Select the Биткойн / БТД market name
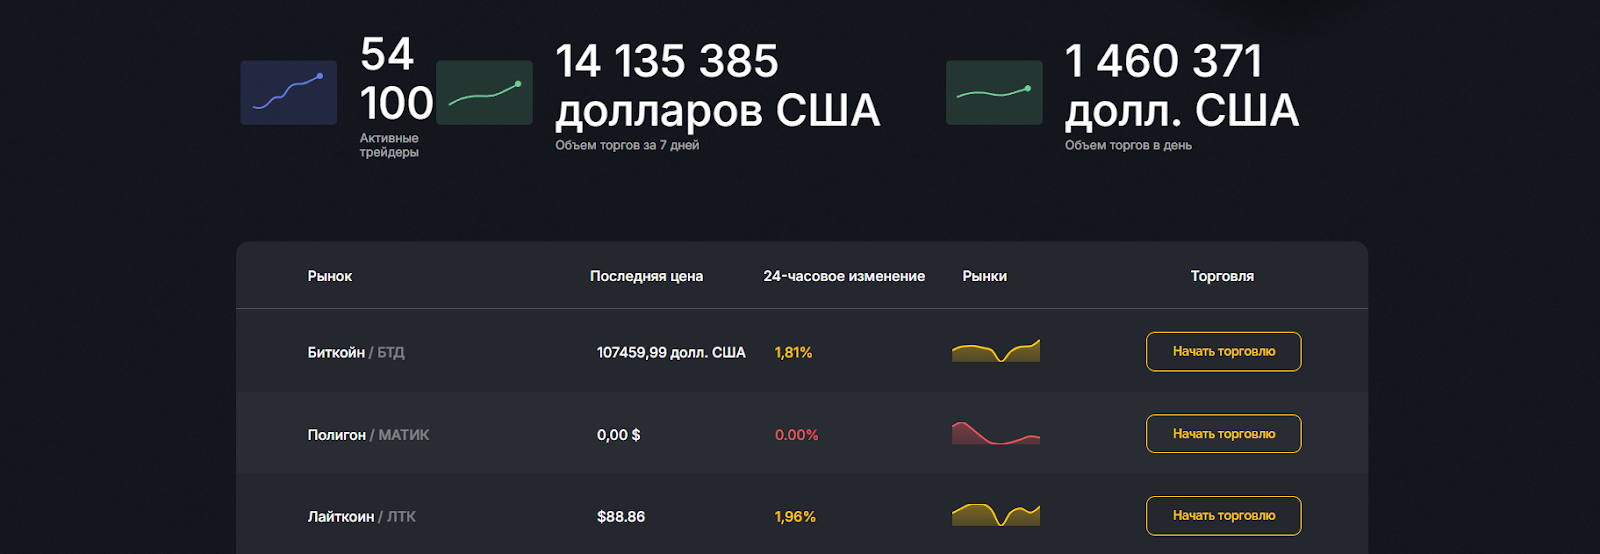This screenshot has width=1600, height=554. click(356, 352)
